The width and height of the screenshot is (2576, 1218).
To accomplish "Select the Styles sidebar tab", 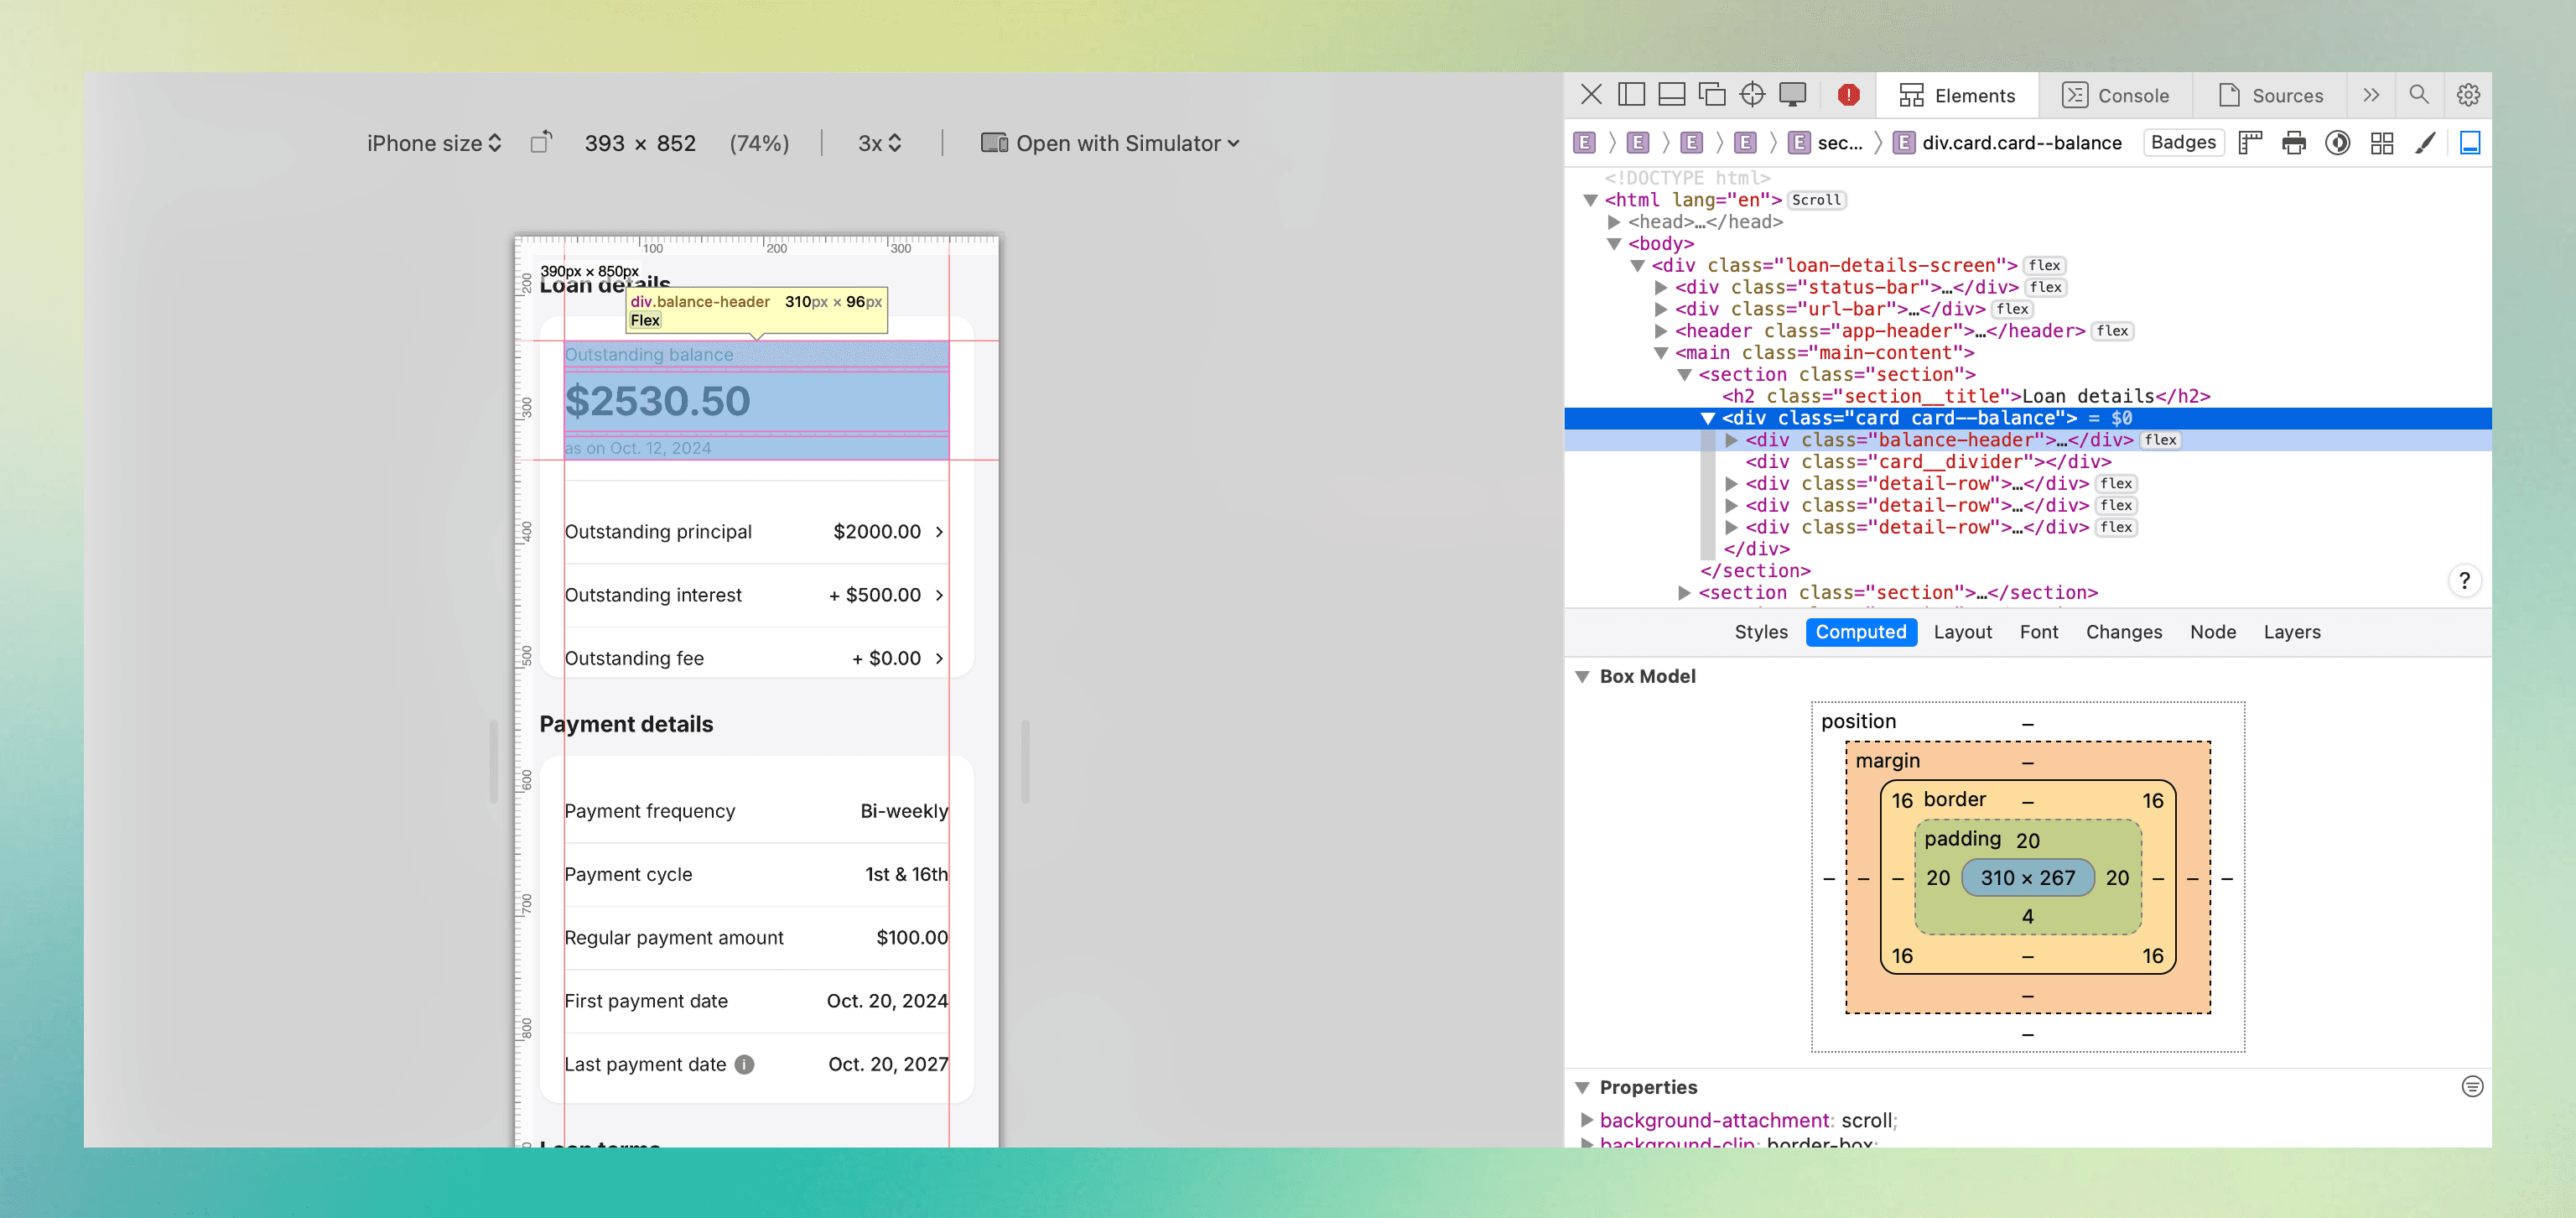I will click(x=1760, y=632).
